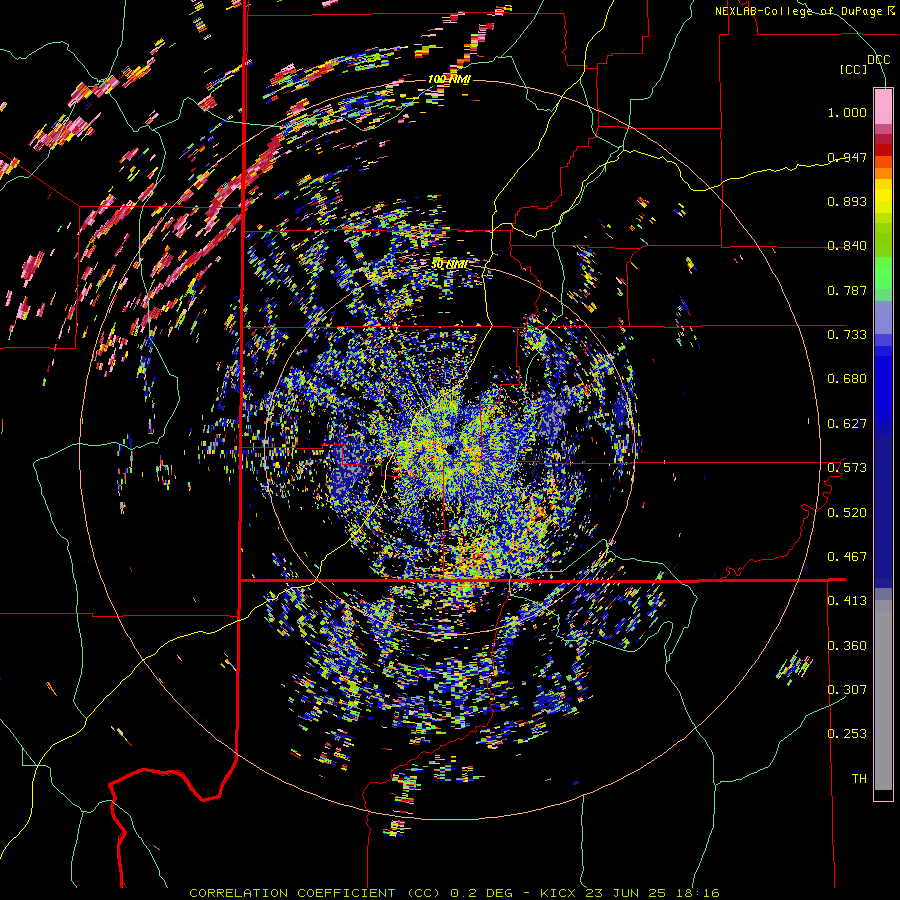Click the CORRELATION COEFFICIENT (CC) caption text
The height and width of the screenshot is (900, 900).
click(x=315, y=893)
